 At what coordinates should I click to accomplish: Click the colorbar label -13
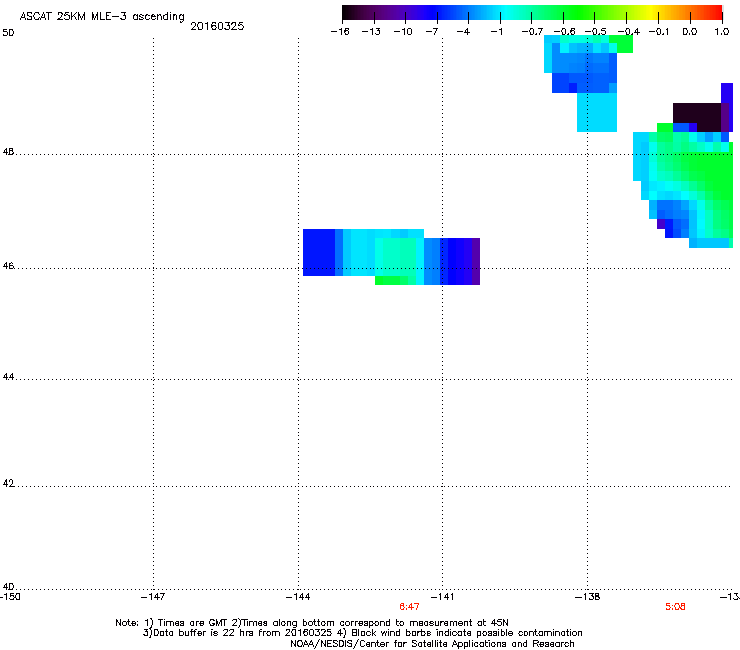click(x=371, y=32)
